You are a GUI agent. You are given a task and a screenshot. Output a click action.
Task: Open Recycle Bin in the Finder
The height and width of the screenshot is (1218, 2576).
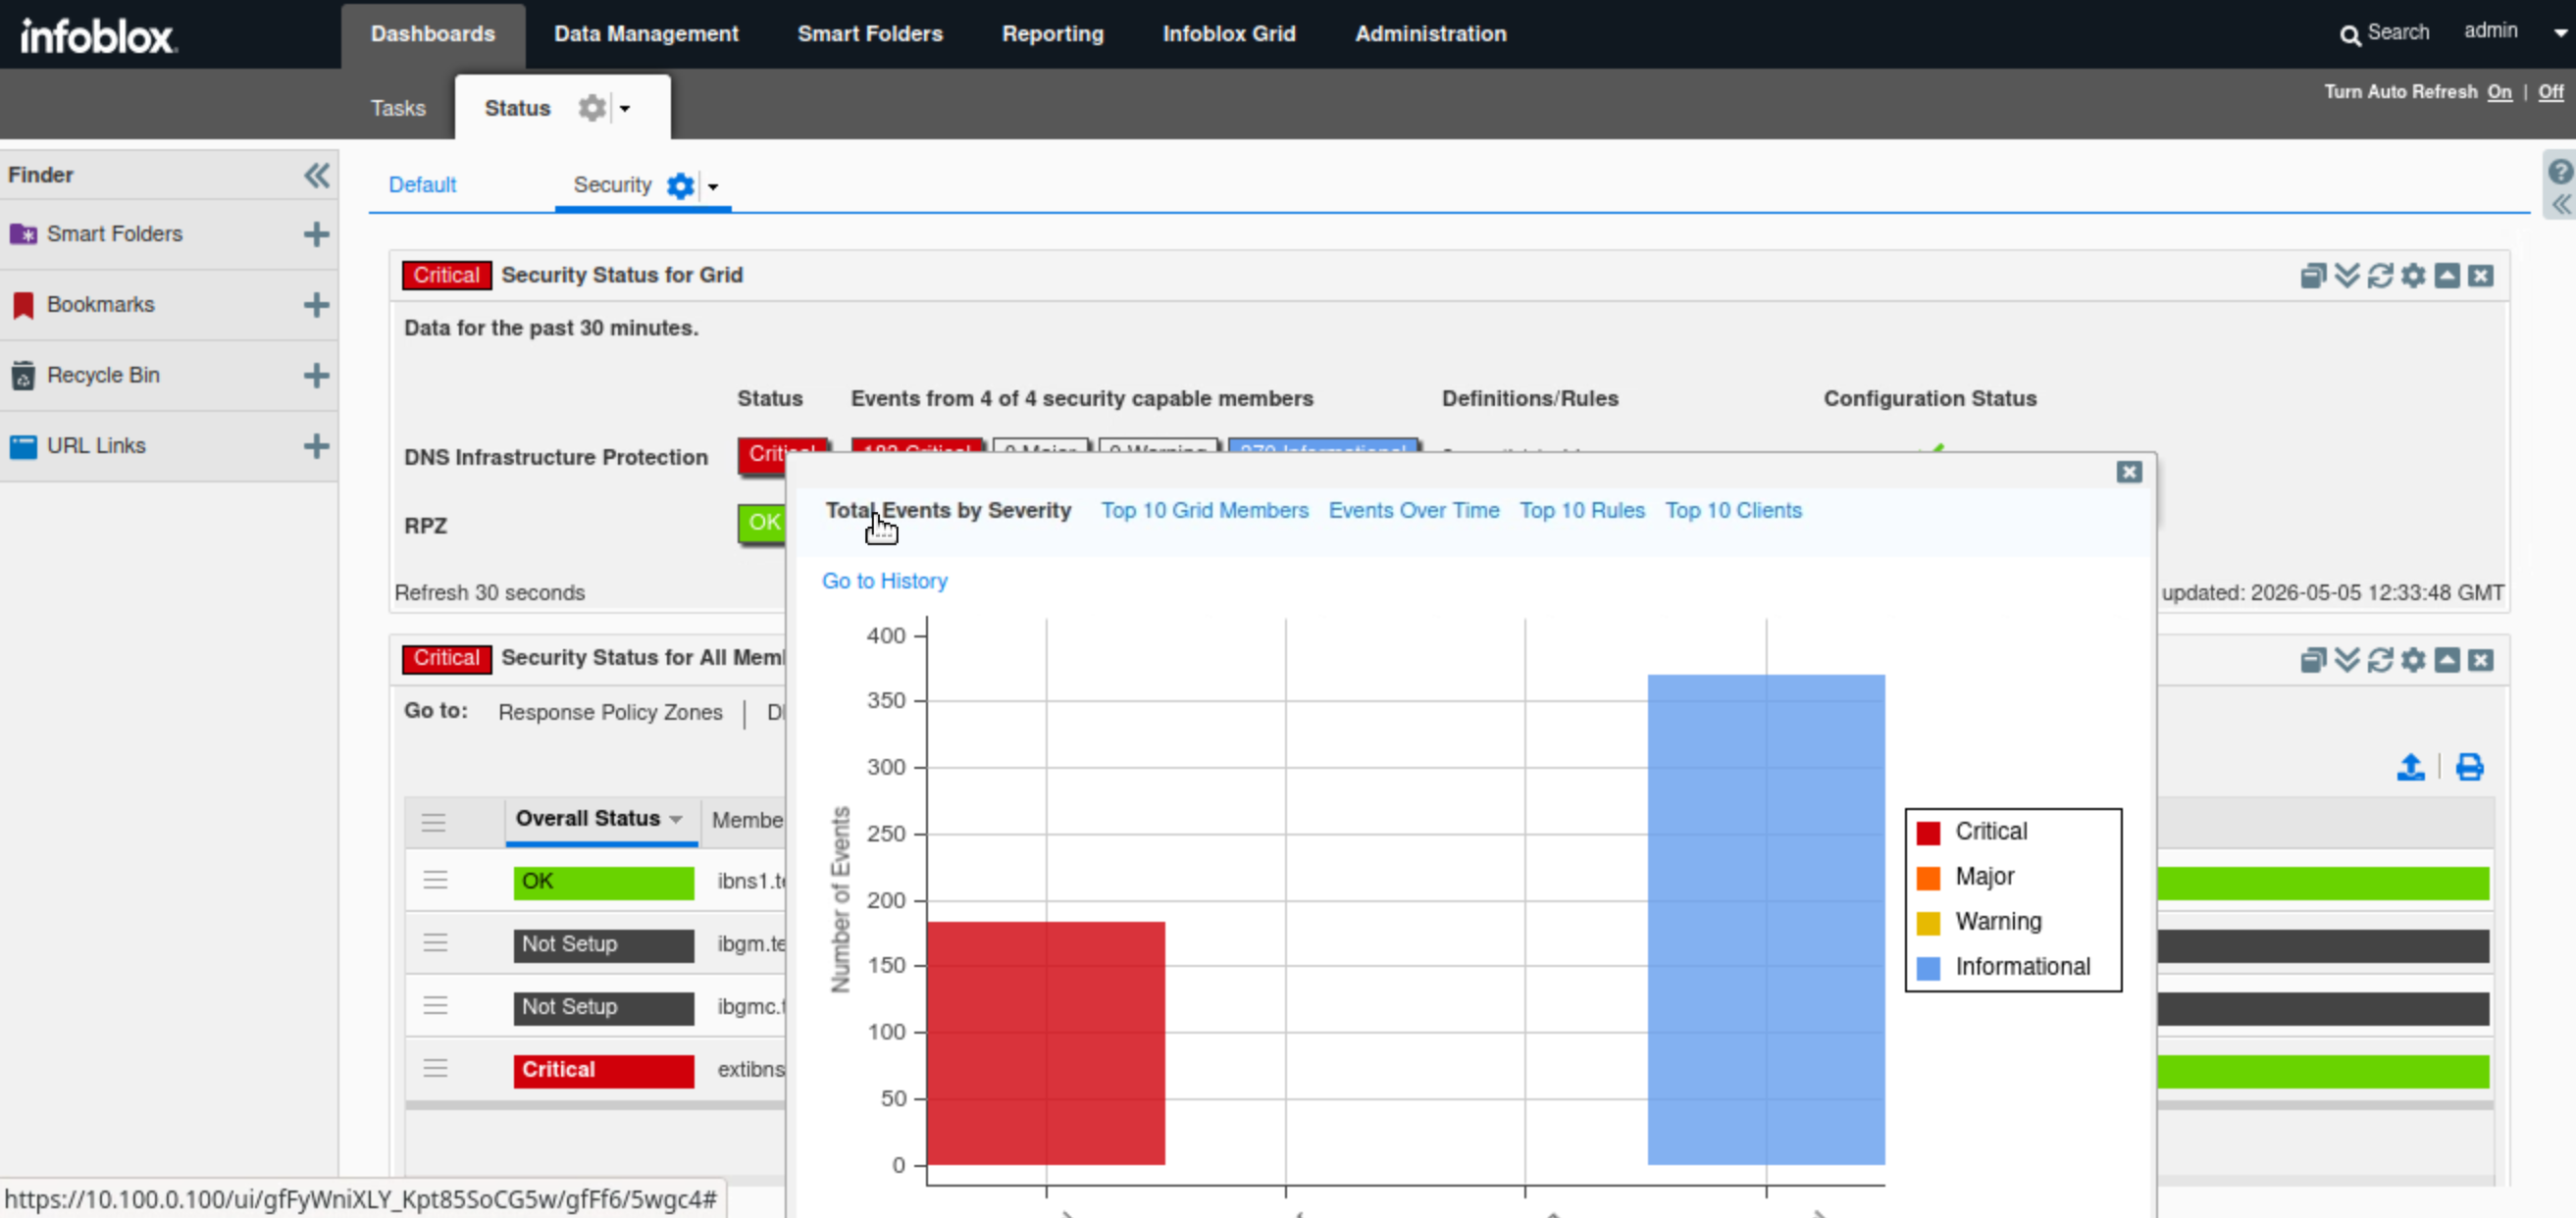(103, 375)
